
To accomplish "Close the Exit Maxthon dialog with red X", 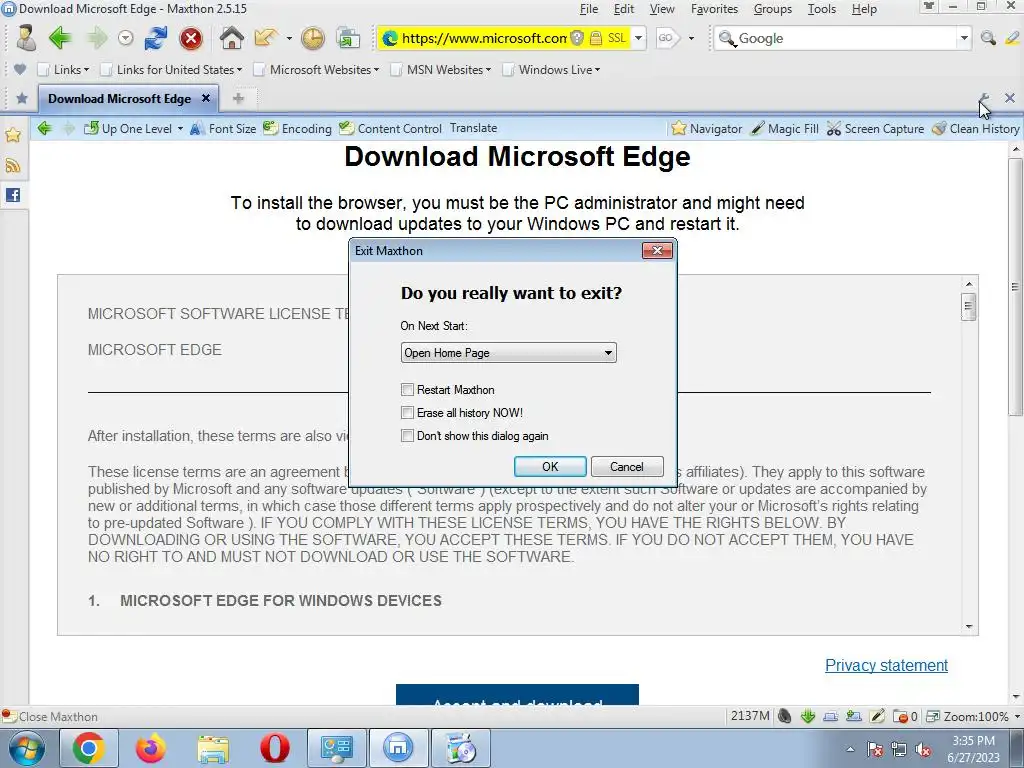I will pyautogui.click(x=657, y=250).
